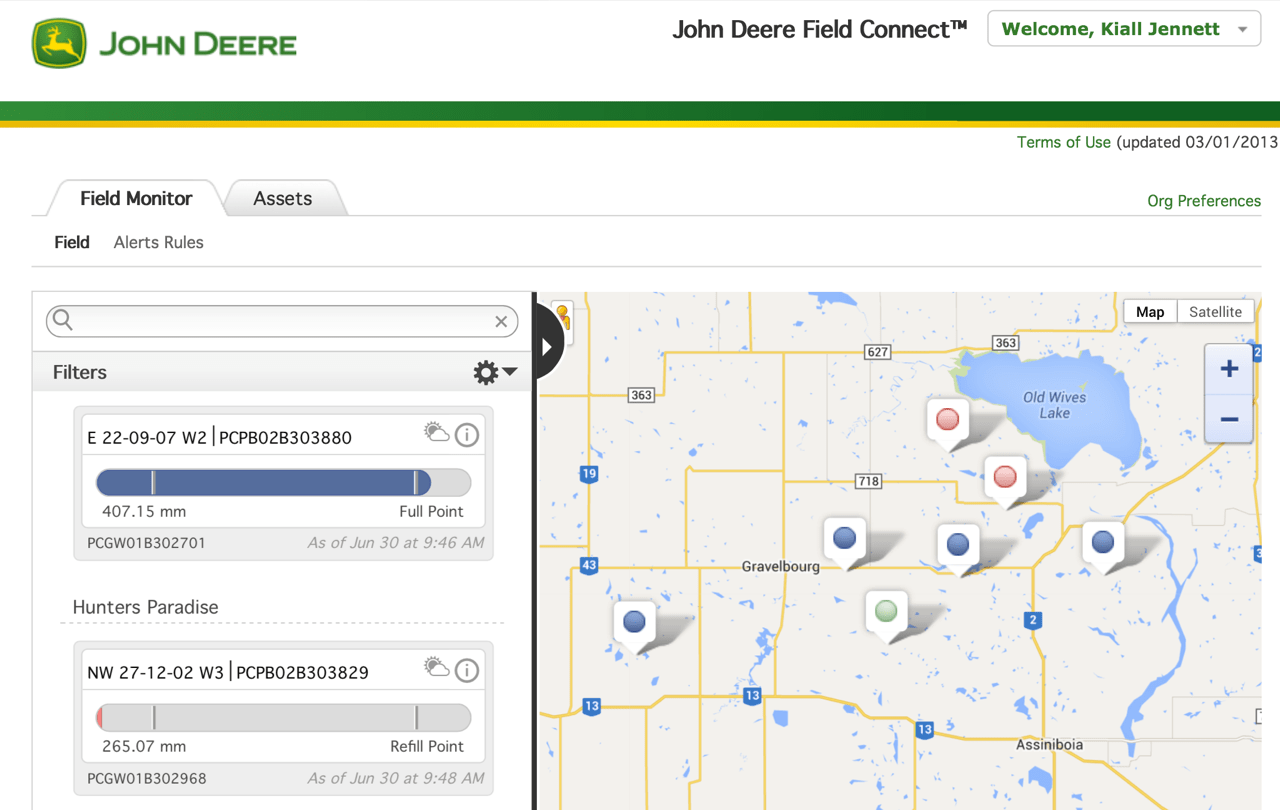Click the As of Jun 30 at 9:46 AM timestamp
Screen dimensions: 1280x810
coord(396,543)
